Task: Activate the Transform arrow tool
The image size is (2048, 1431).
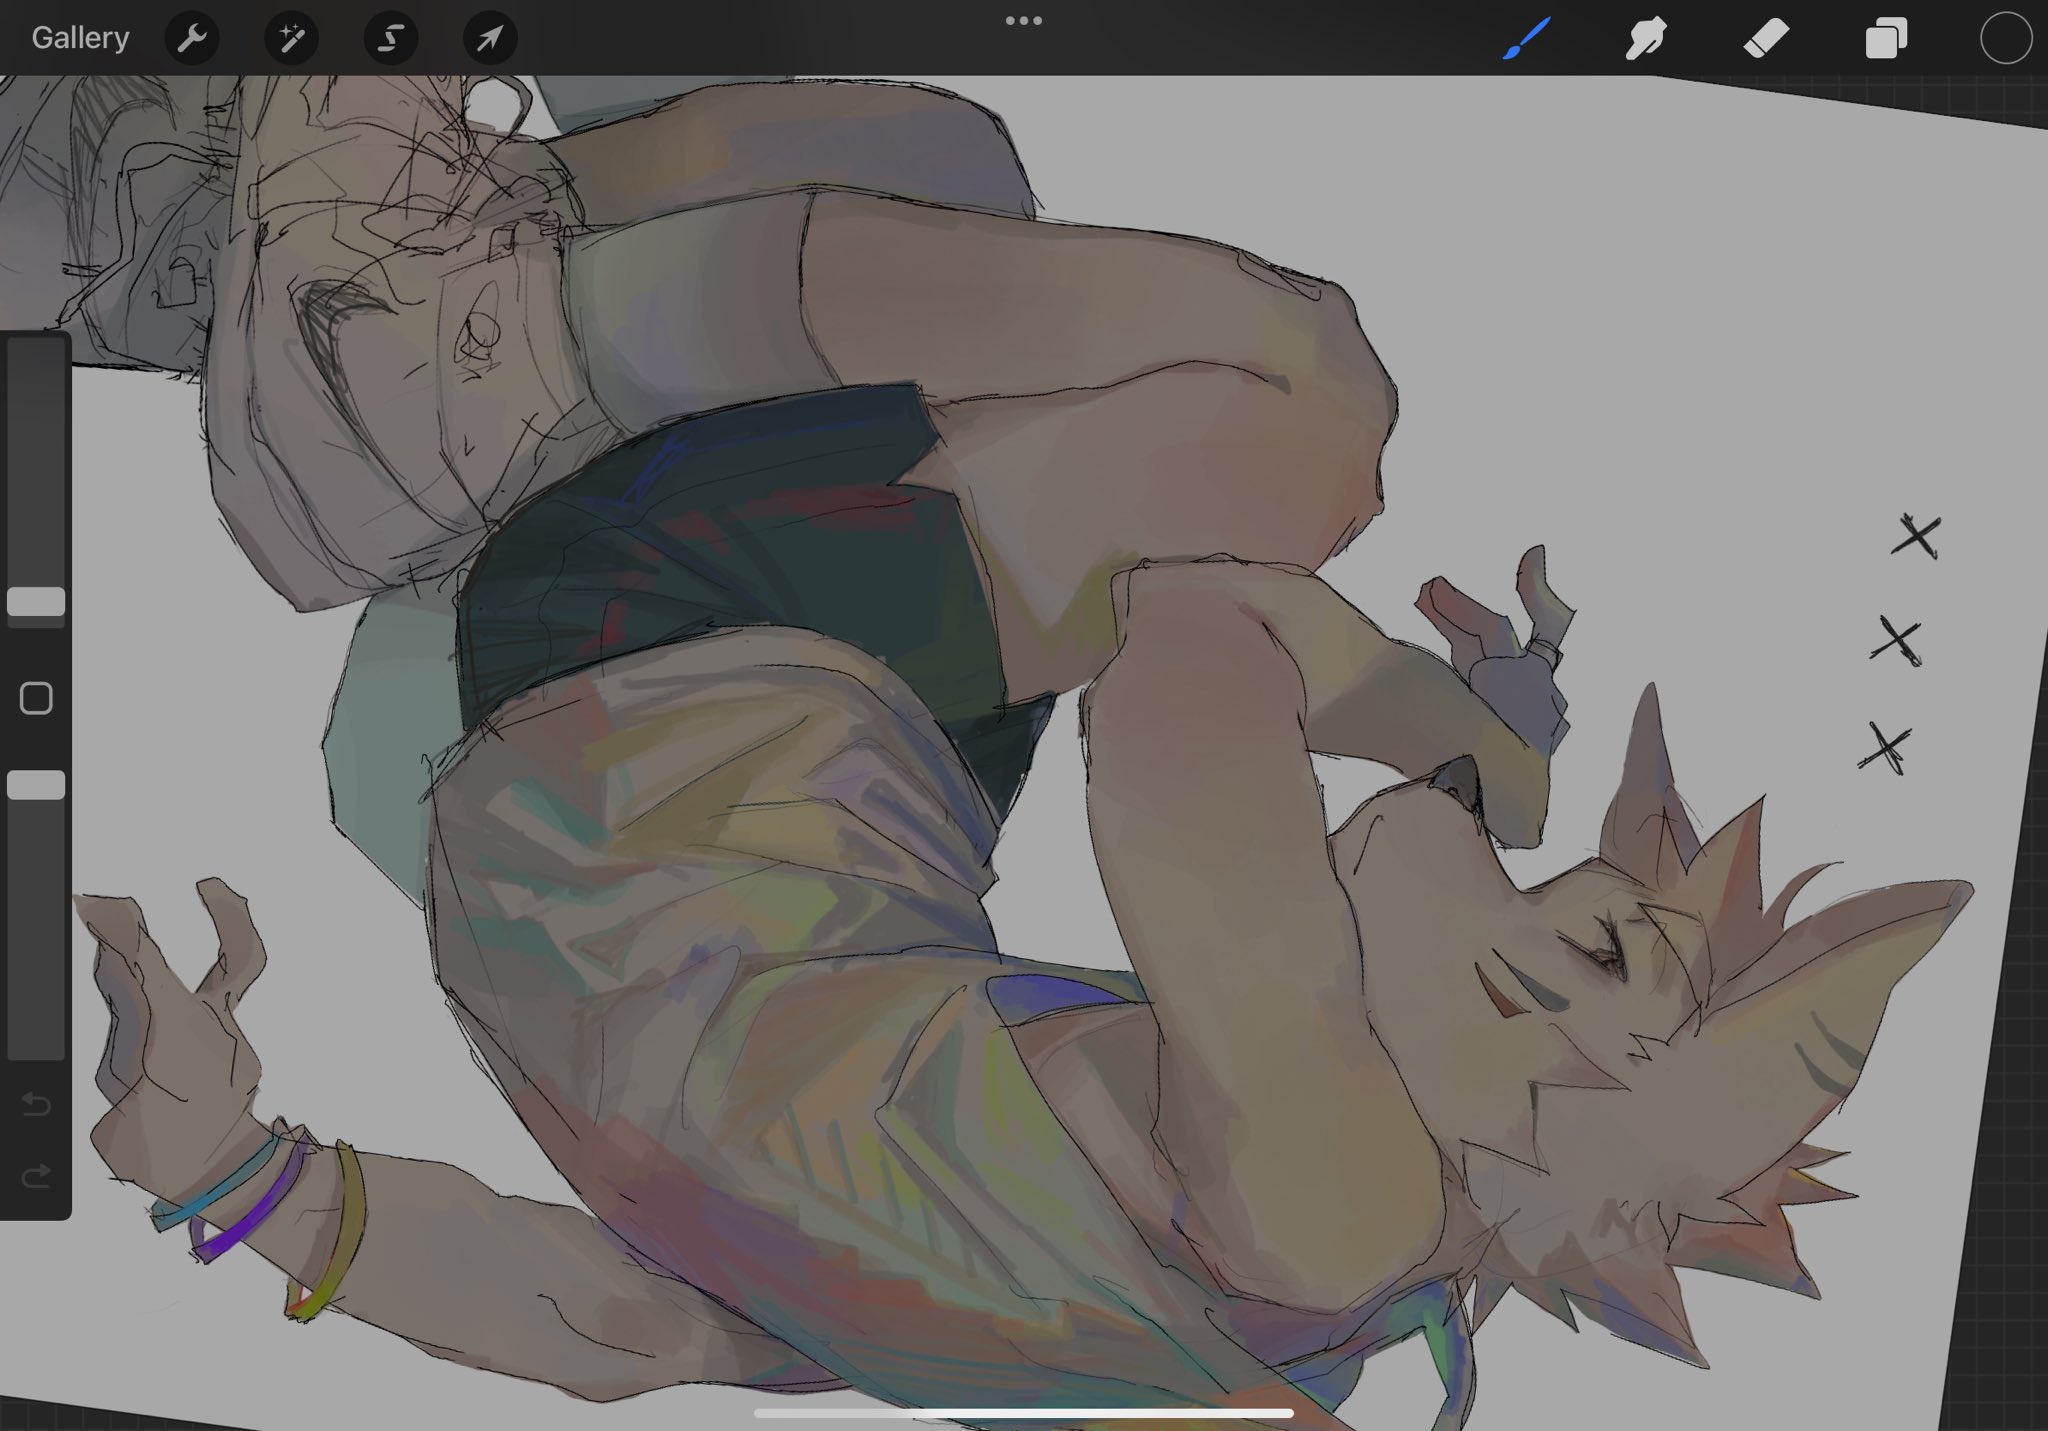Action: 489,38
